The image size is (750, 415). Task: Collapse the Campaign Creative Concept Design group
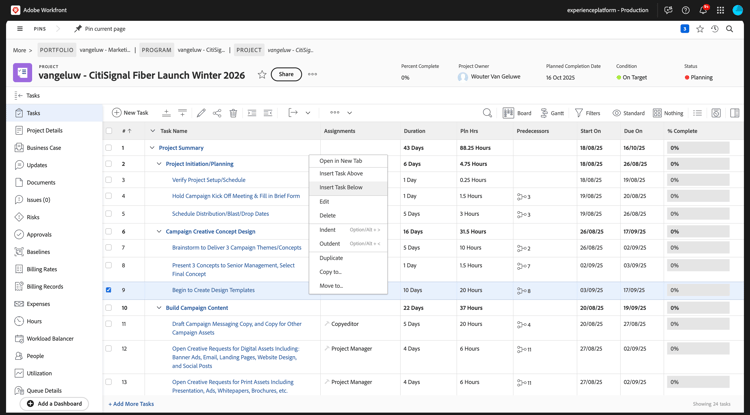point(159,231)
